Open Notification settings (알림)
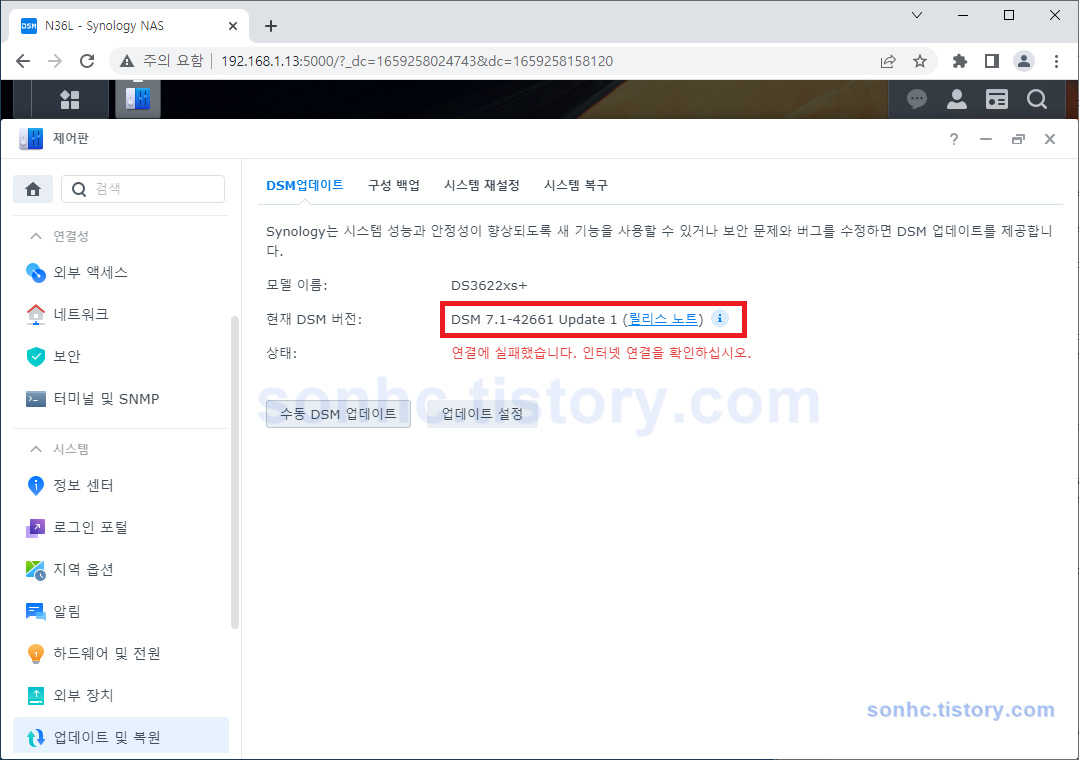Screen dimensions: 1079x760 click(x=120, y=611)
